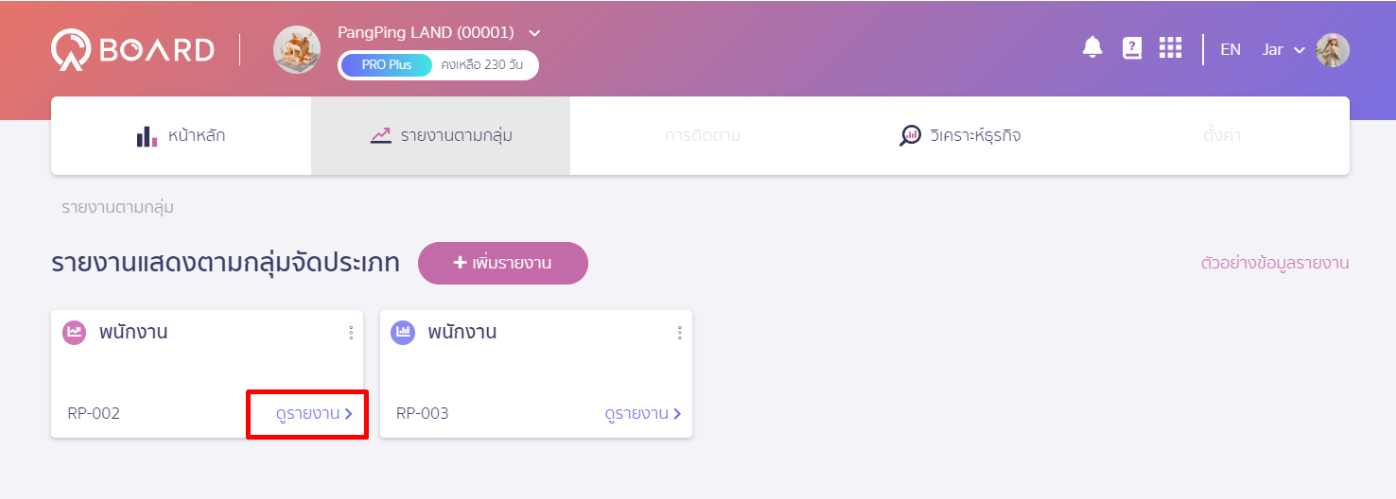
Task: Click the user profile avatar picture
Action: click(x=1333, y=50)
